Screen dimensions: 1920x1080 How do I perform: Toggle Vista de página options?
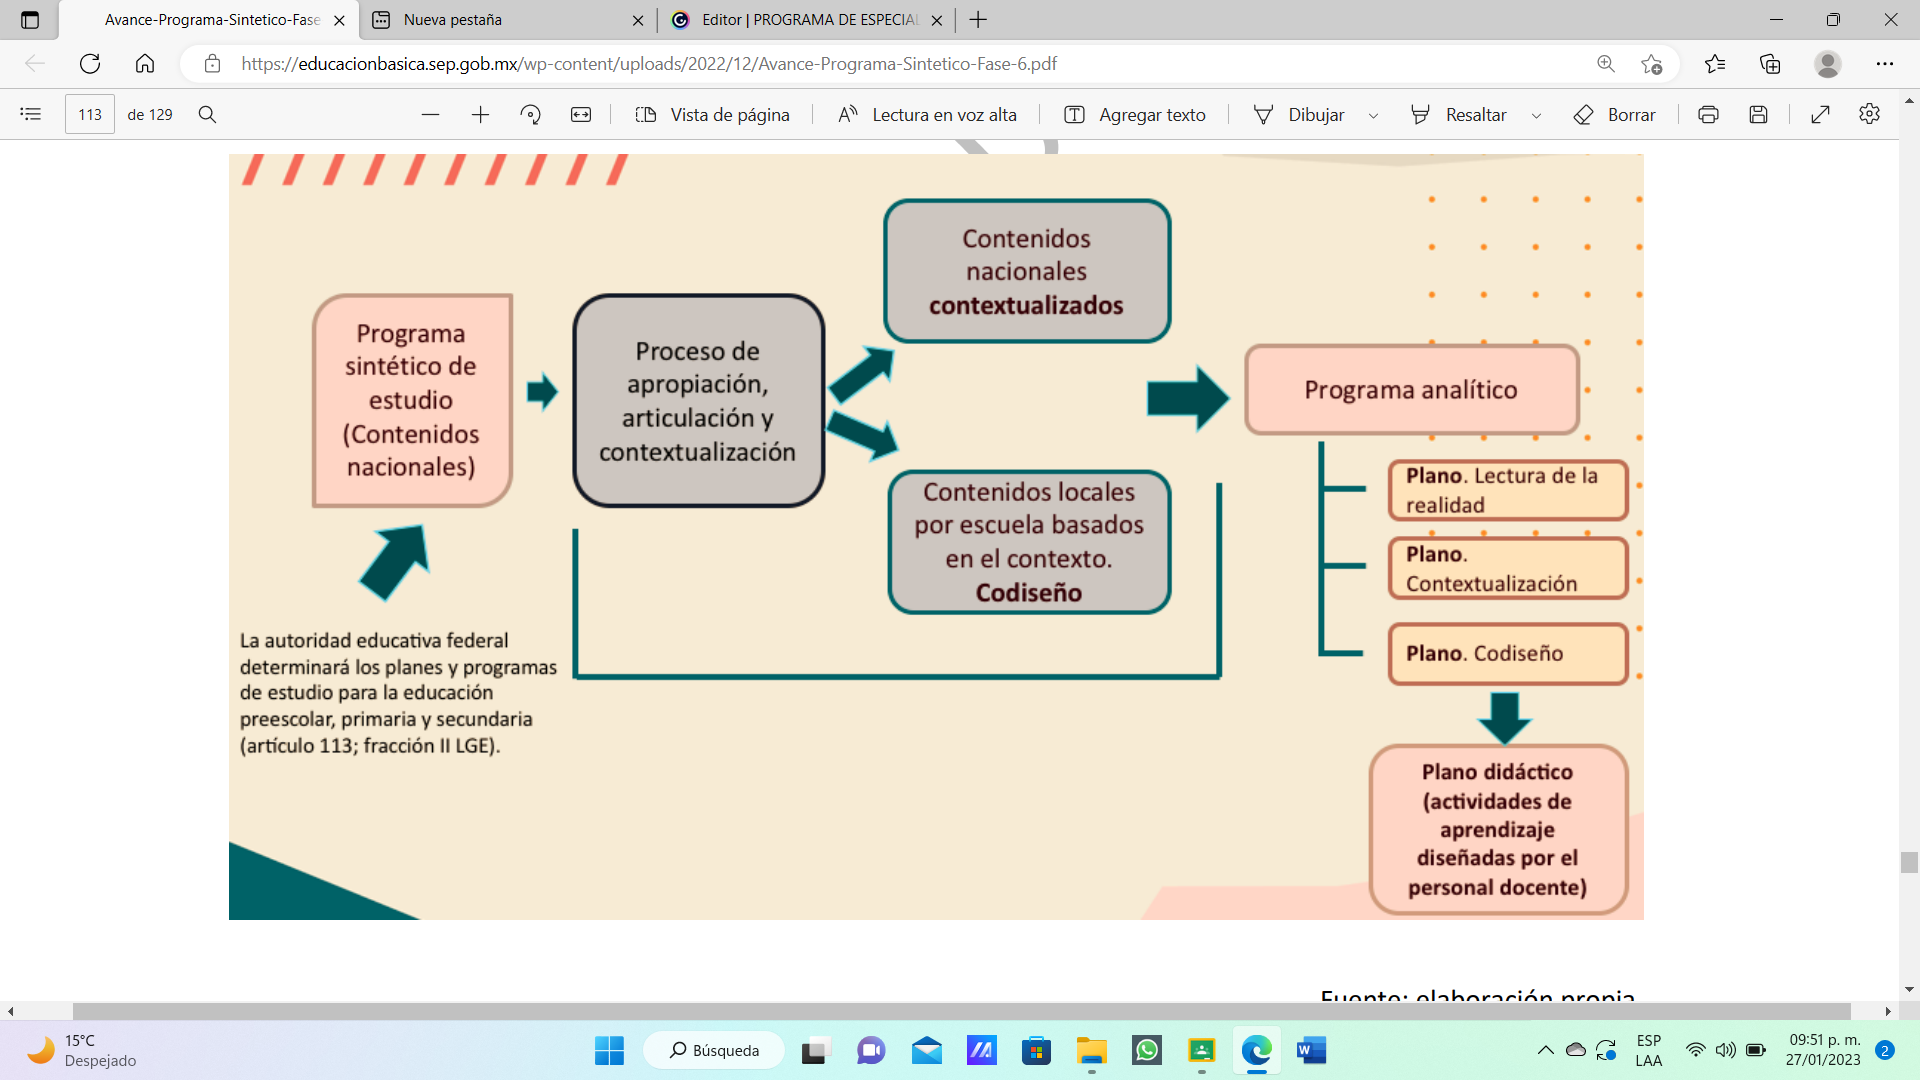[712, 114]
